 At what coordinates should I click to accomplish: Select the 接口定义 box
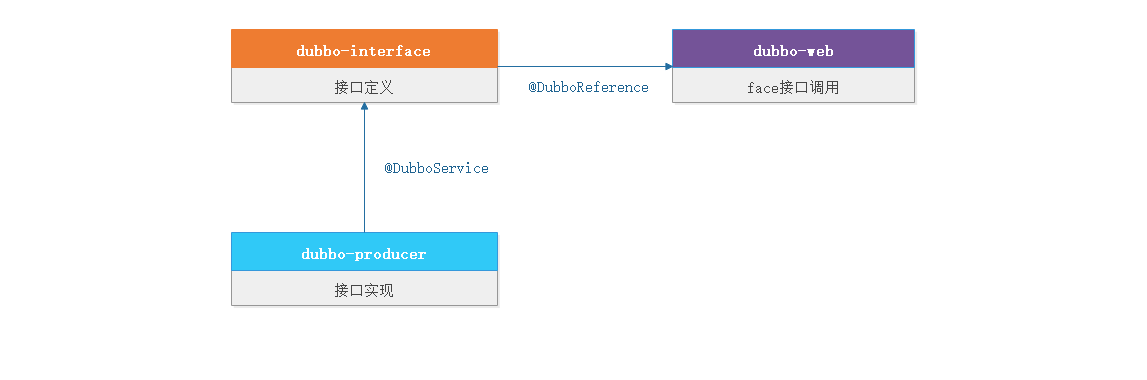[x=364, y=86]
